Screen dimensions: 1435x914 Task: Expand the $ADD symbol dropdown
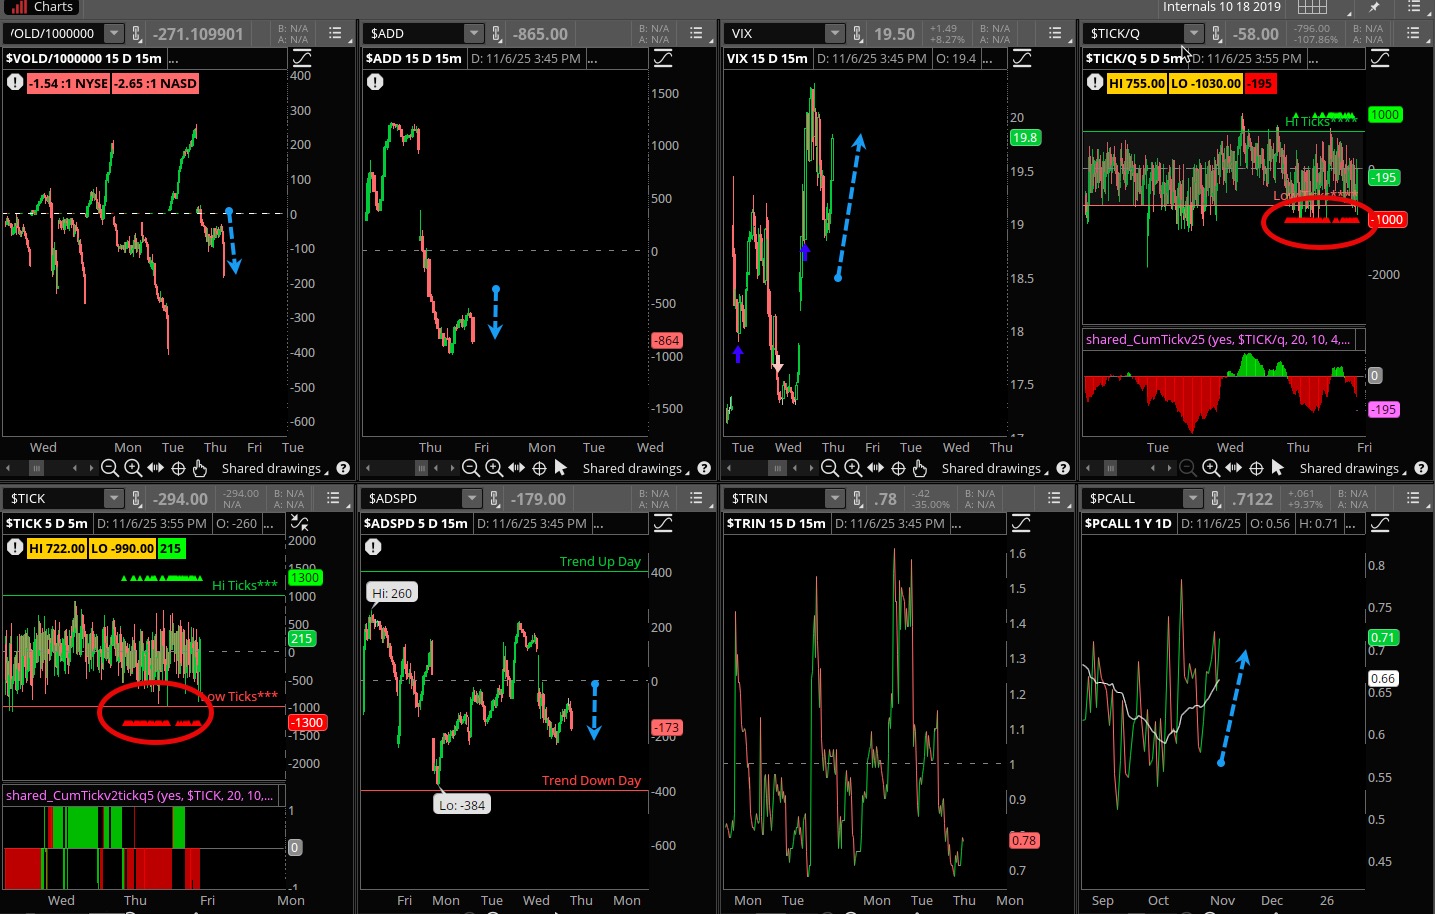pos(474,34)
